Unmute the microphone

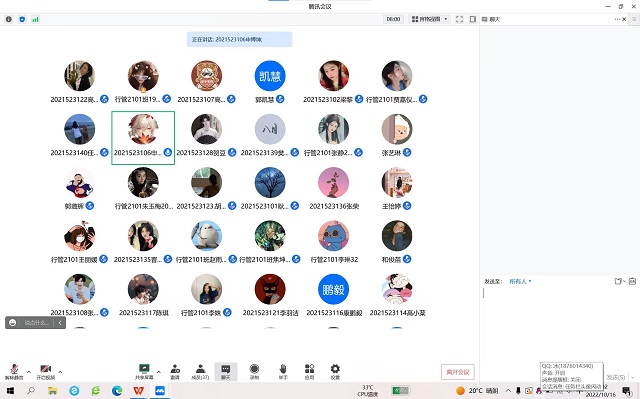pos(14,371)
